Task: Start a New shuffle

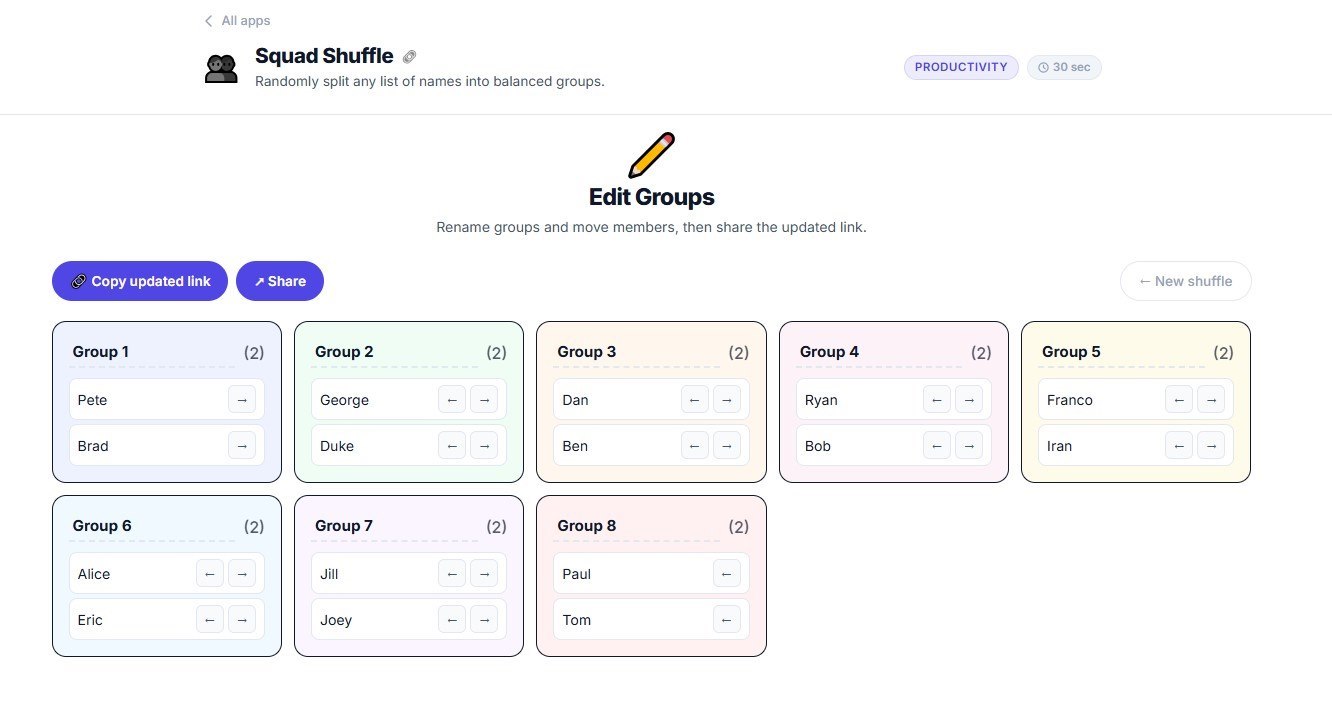Action: (1185, 281)
